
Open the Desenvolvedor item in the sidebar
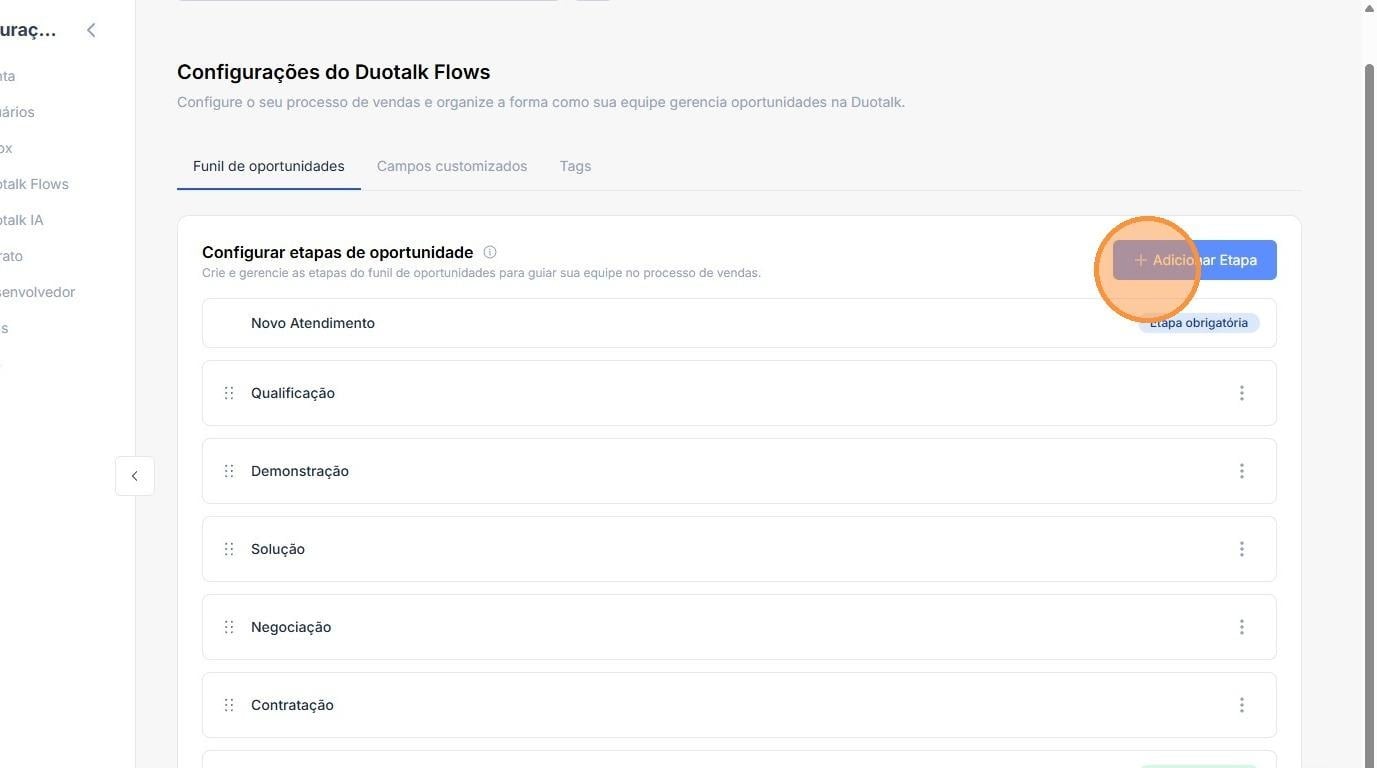coord(37,292)
